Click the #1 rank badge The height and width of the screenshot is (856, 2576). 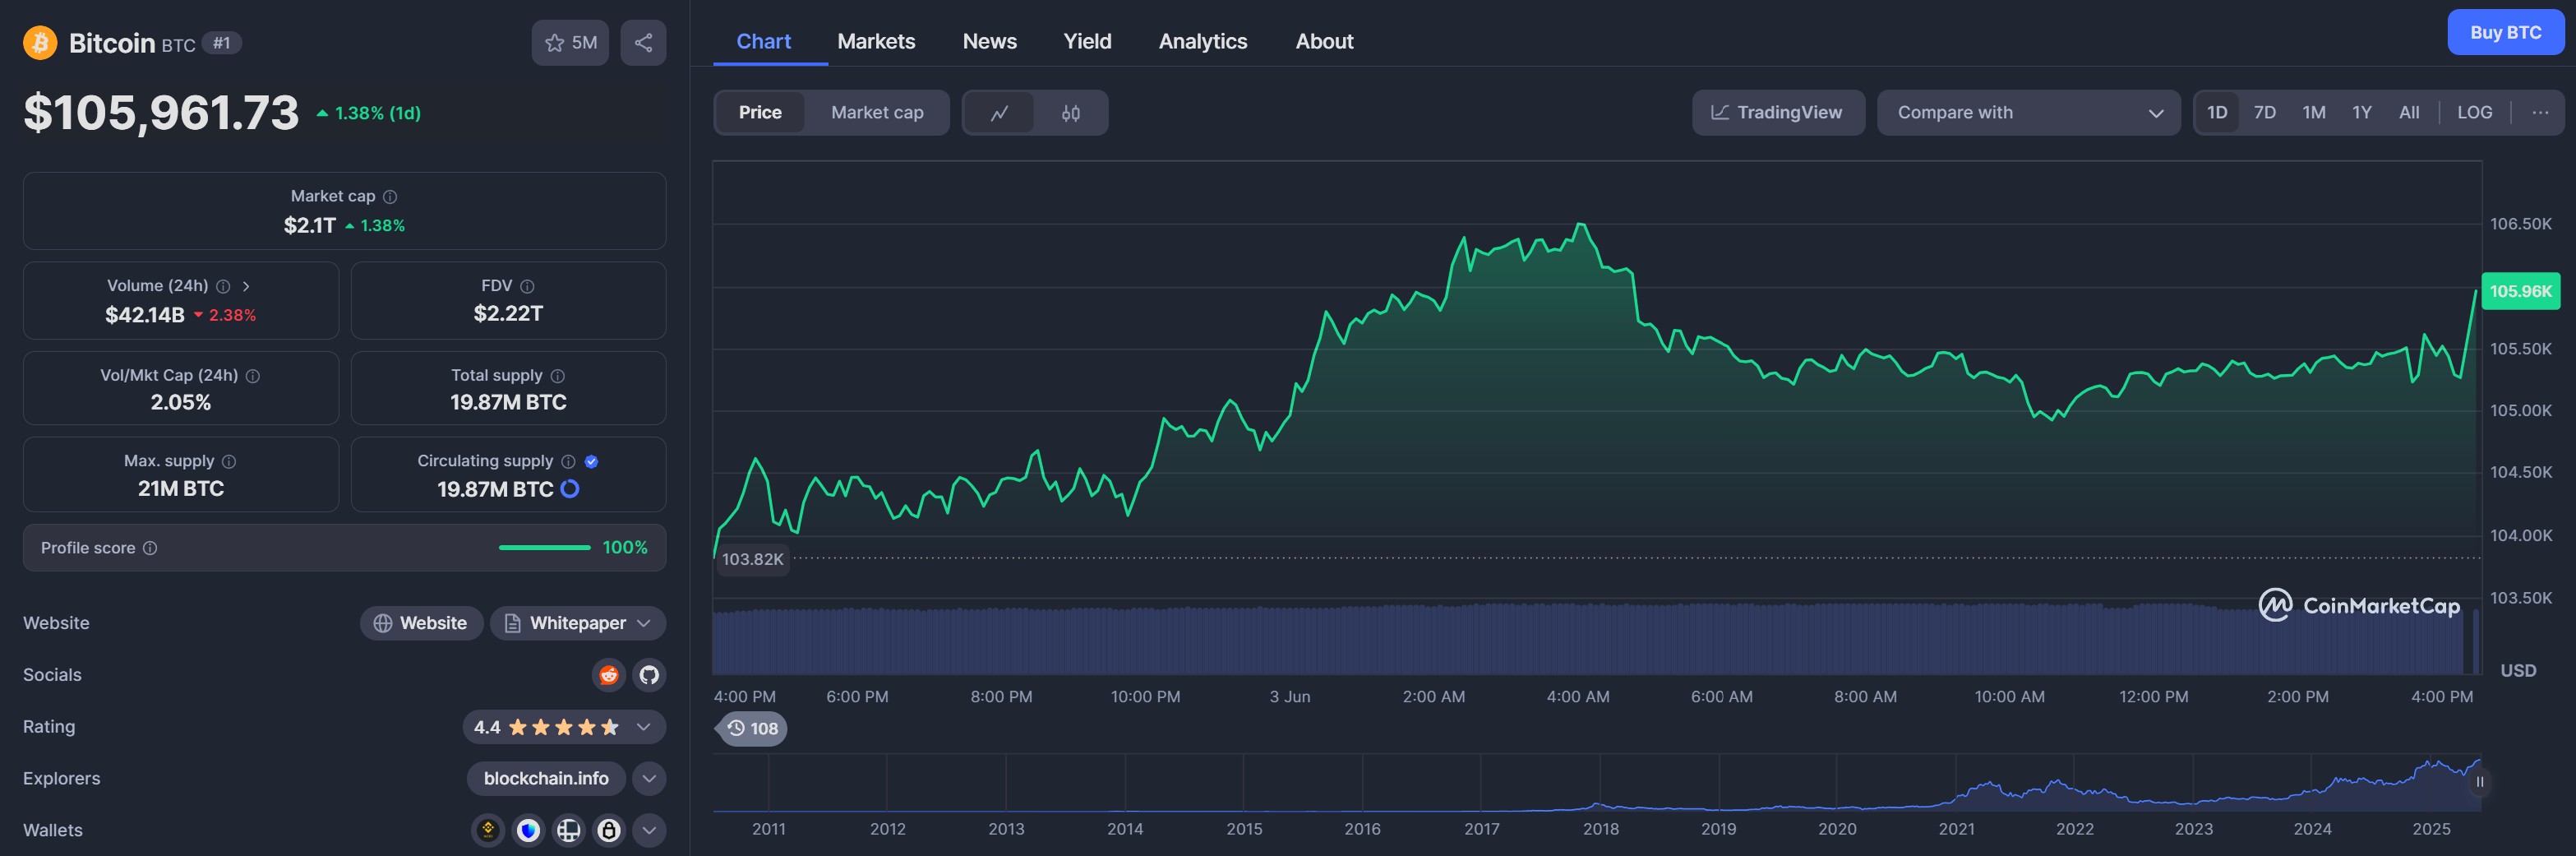pos(221,43)
